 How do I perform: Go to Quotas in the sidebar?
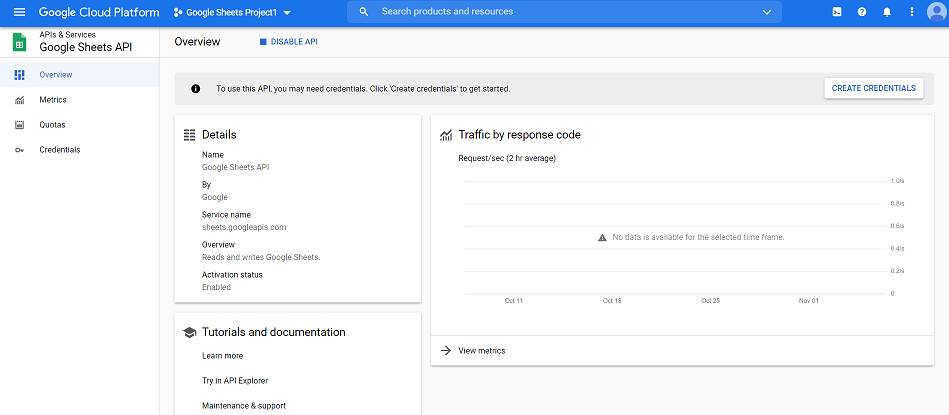pos(52,125)
